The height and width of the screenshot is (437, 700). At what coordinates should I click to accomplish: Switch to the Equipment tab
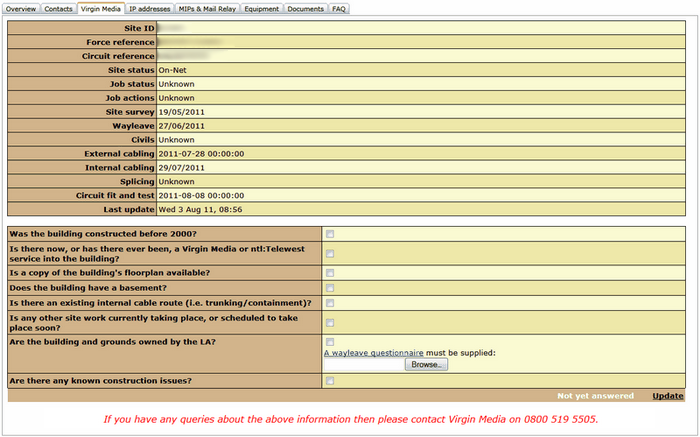(x=262, y=8)
